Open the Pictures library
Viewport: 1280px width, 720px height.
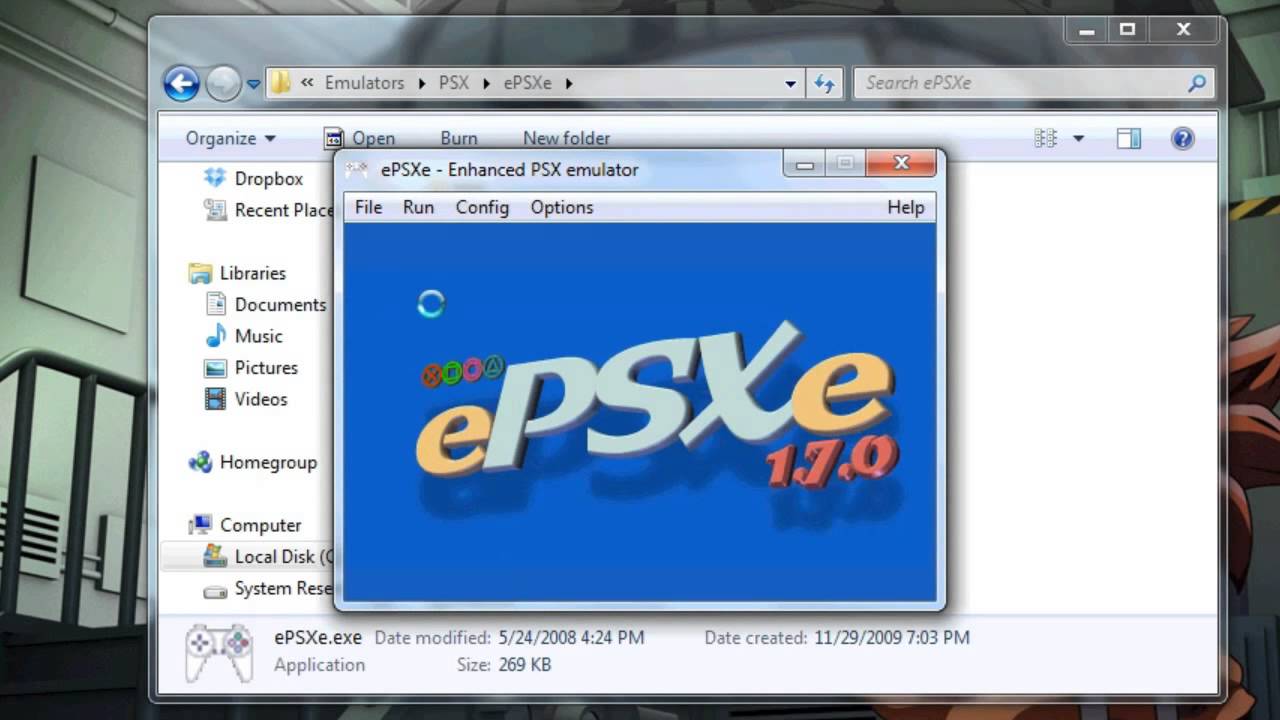266,367
